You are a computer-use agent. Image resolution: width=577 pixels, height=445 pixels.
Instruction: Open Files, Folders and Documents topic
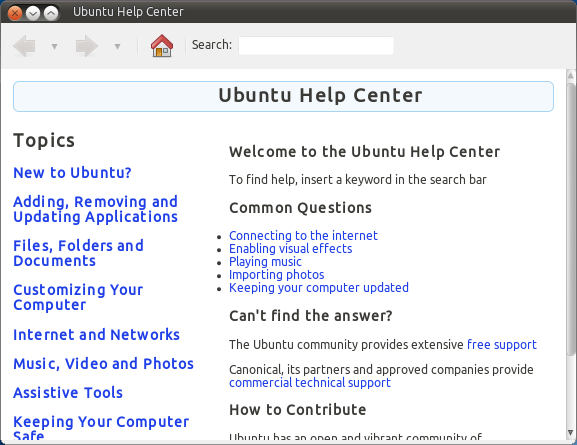click(x=78, y=253)
